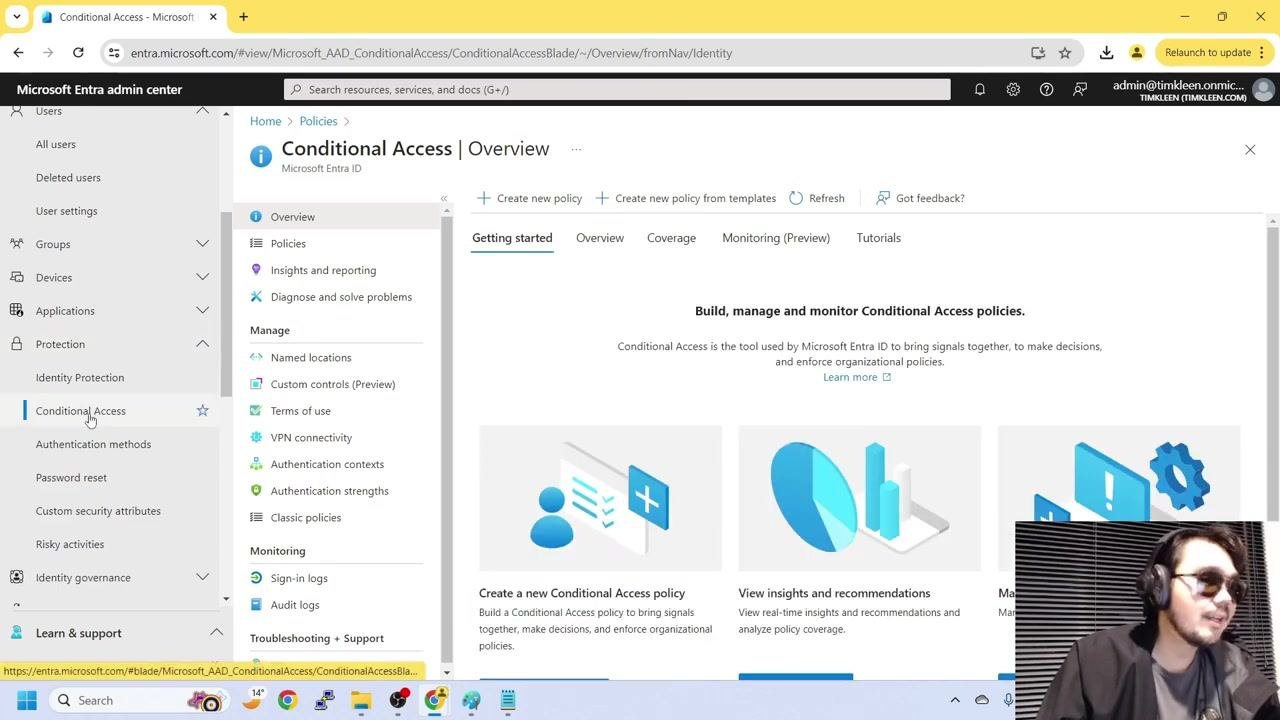Focus the Search resources, services, and docs box
The image size is (1280, 720).
[617, 89]
